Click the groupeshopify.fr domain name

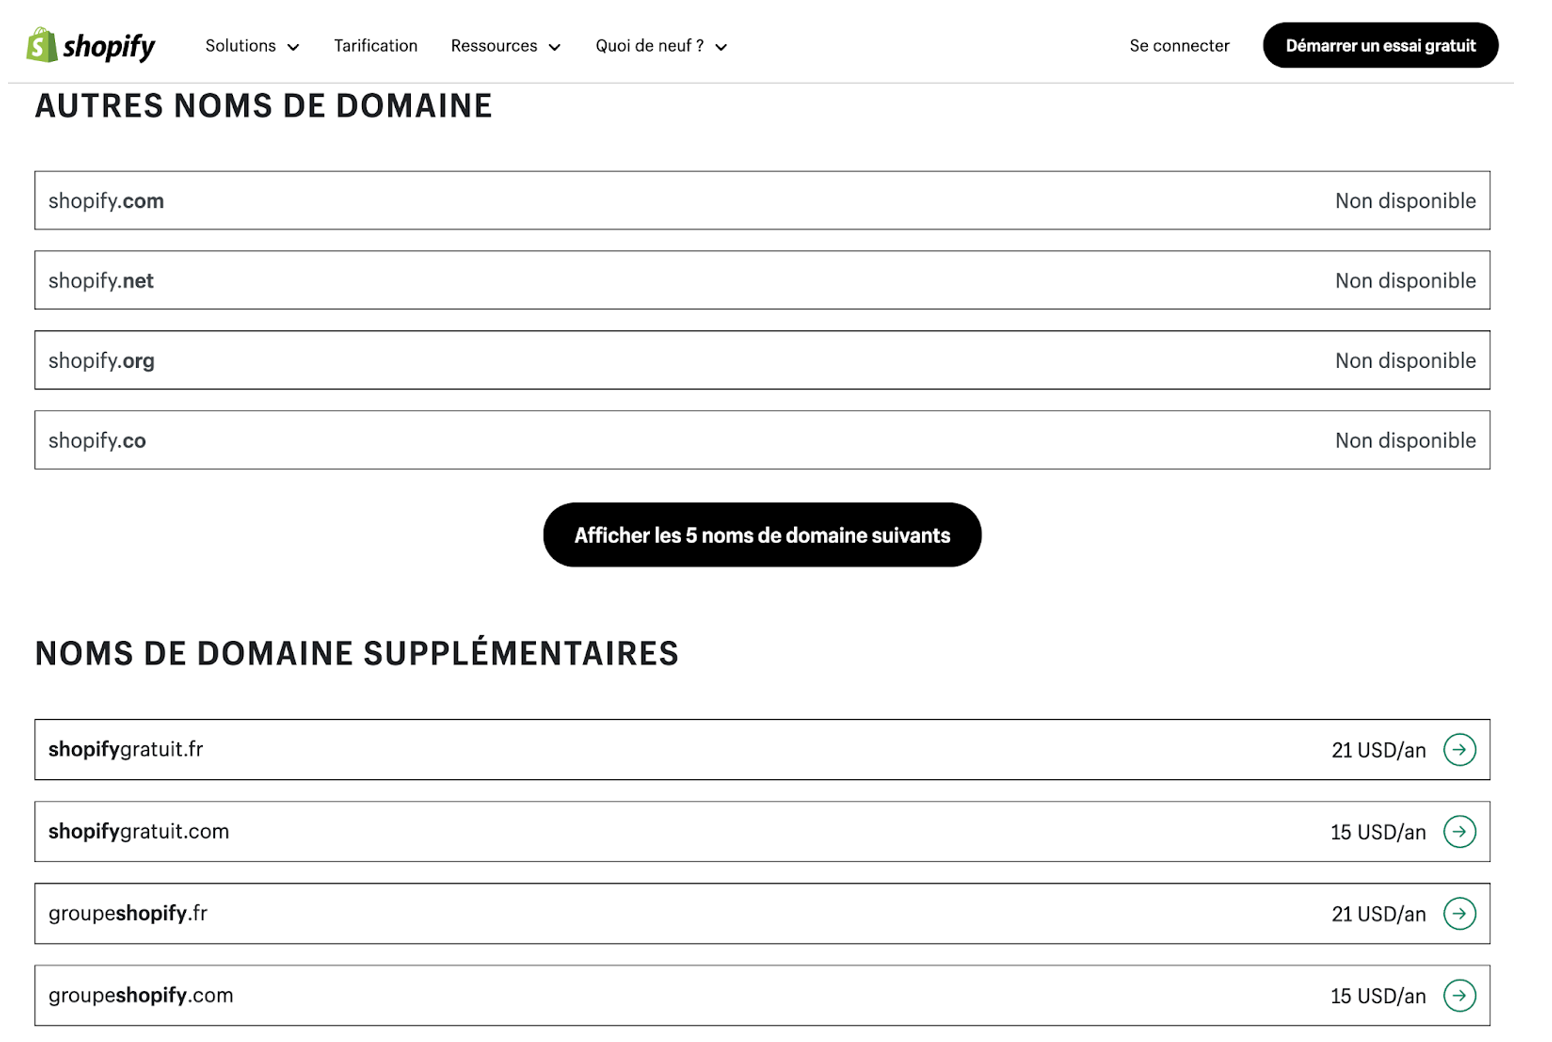click(x=128, y=914)
